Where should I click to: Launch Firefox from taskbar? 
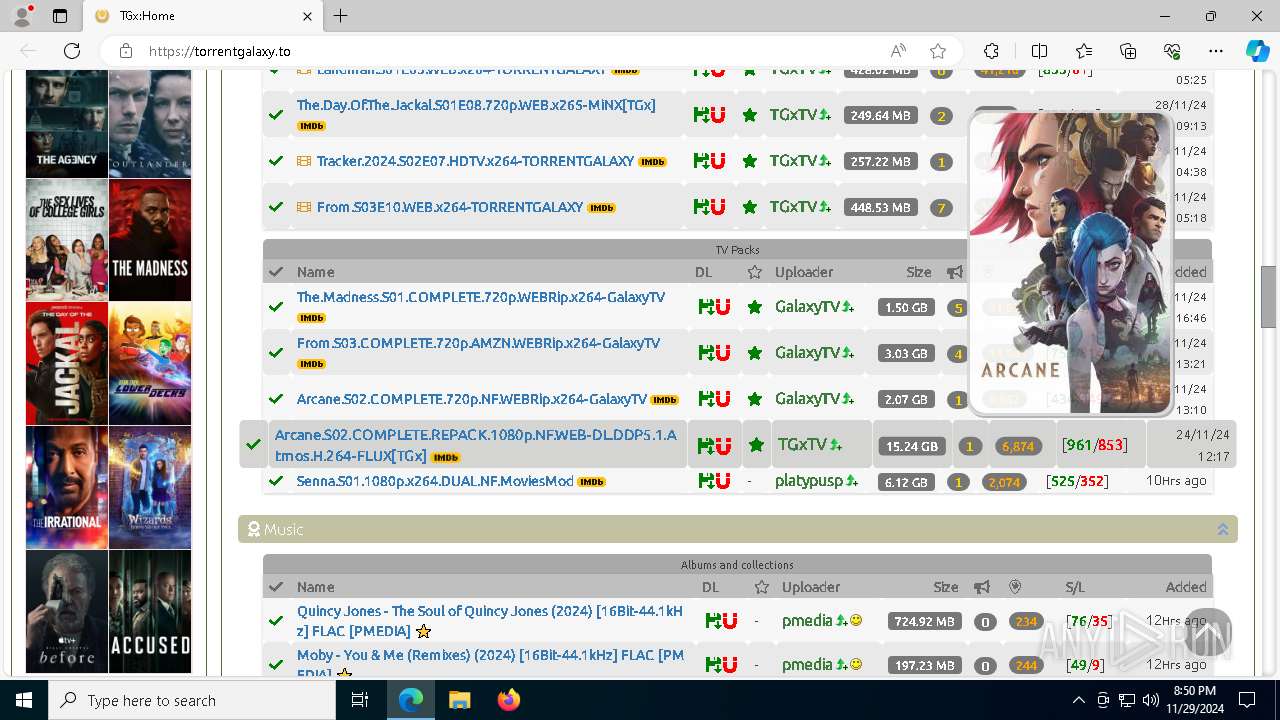(x=508, y=700)
